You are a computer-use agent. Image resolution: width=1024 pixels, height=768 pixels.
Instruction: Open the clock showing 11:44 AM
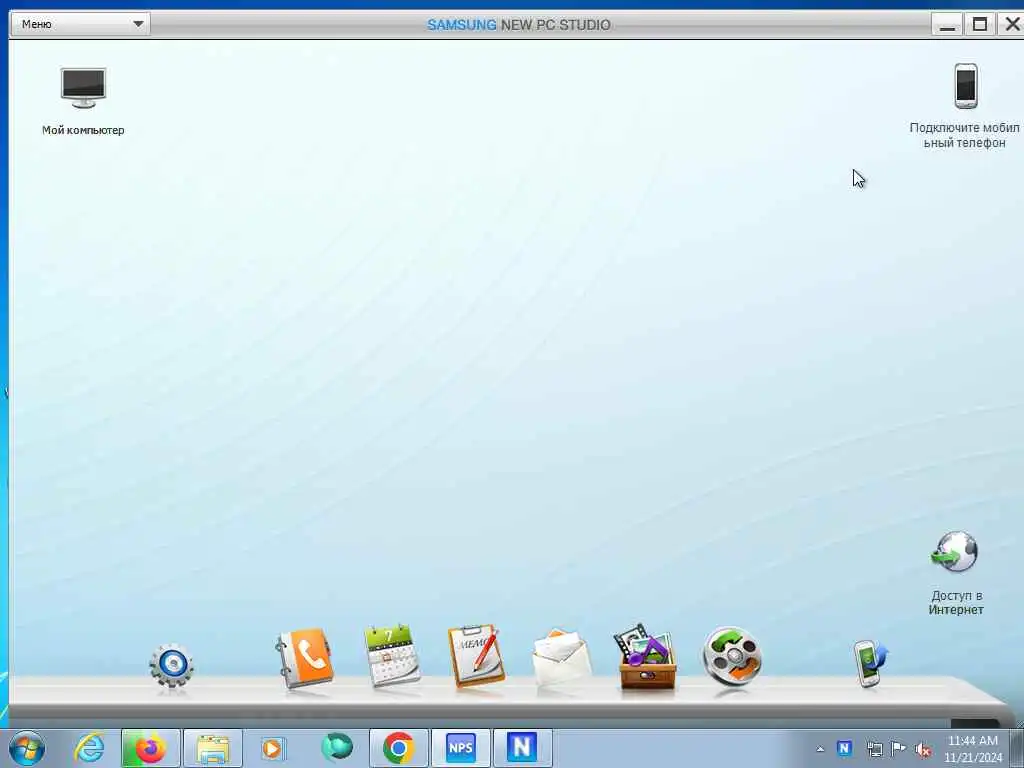click(x=972, y=749)
